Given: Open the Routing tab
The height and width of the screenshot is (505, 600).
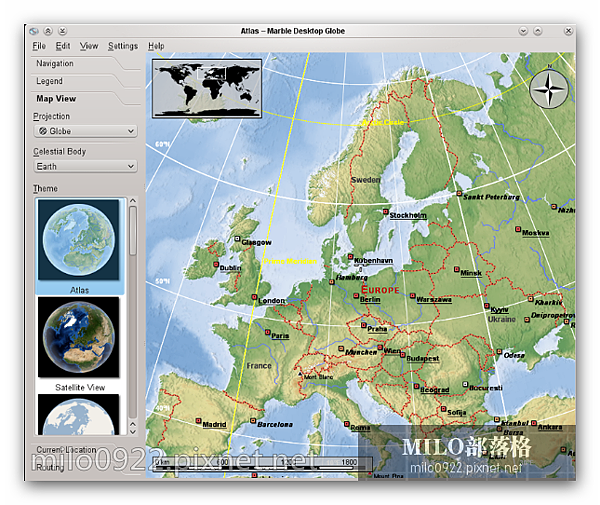Looking at the screenshot, I should click(x=48, y=468).
